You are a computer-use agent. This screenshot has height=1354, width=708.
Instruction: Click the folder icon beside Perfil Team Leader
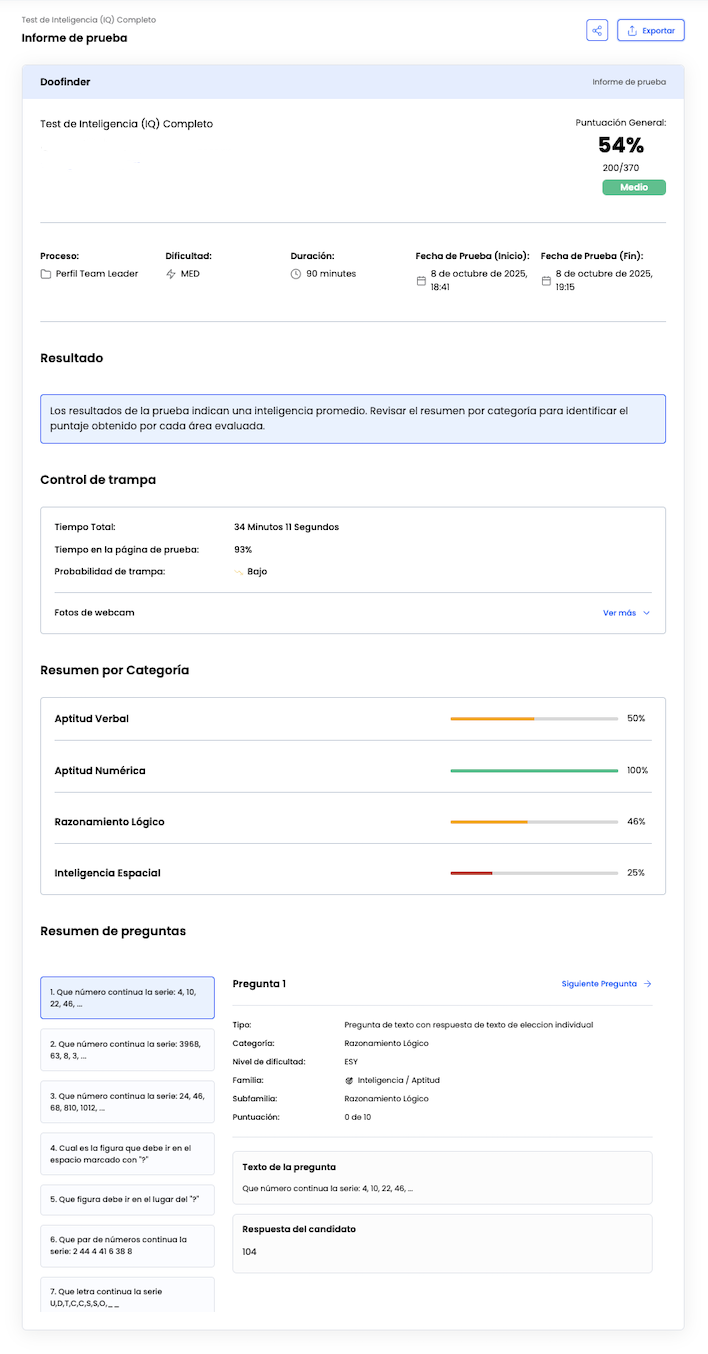[x=46, y=274]
